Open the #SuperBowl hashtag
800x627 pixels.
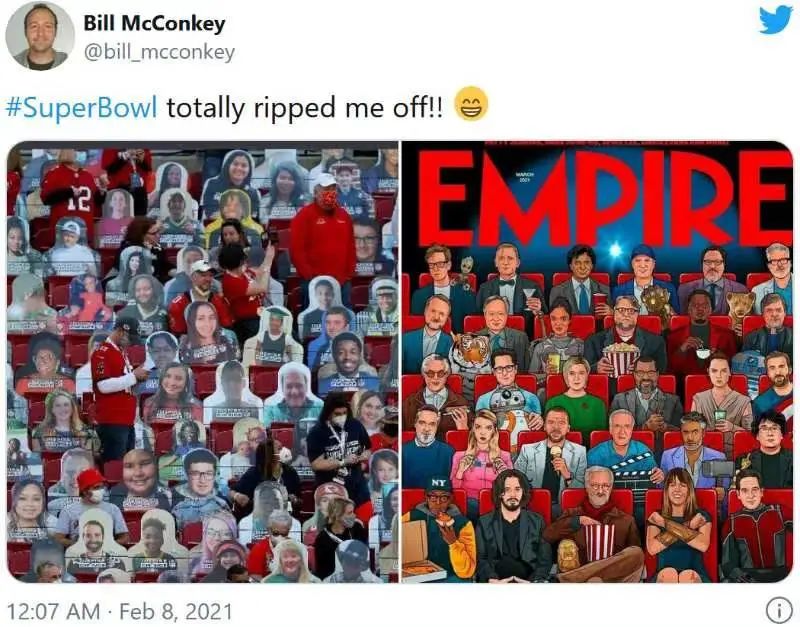click(x=82, y=108)
